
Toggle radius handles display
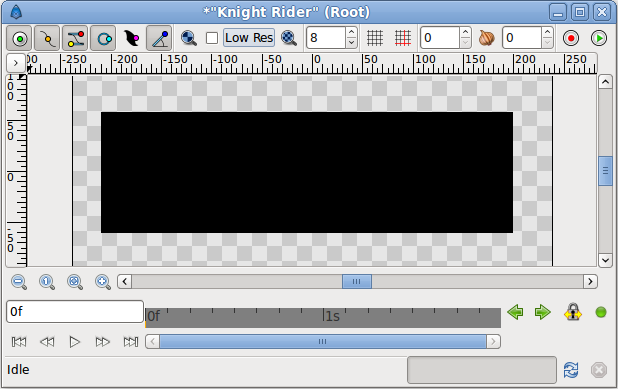tap(103, 38)
